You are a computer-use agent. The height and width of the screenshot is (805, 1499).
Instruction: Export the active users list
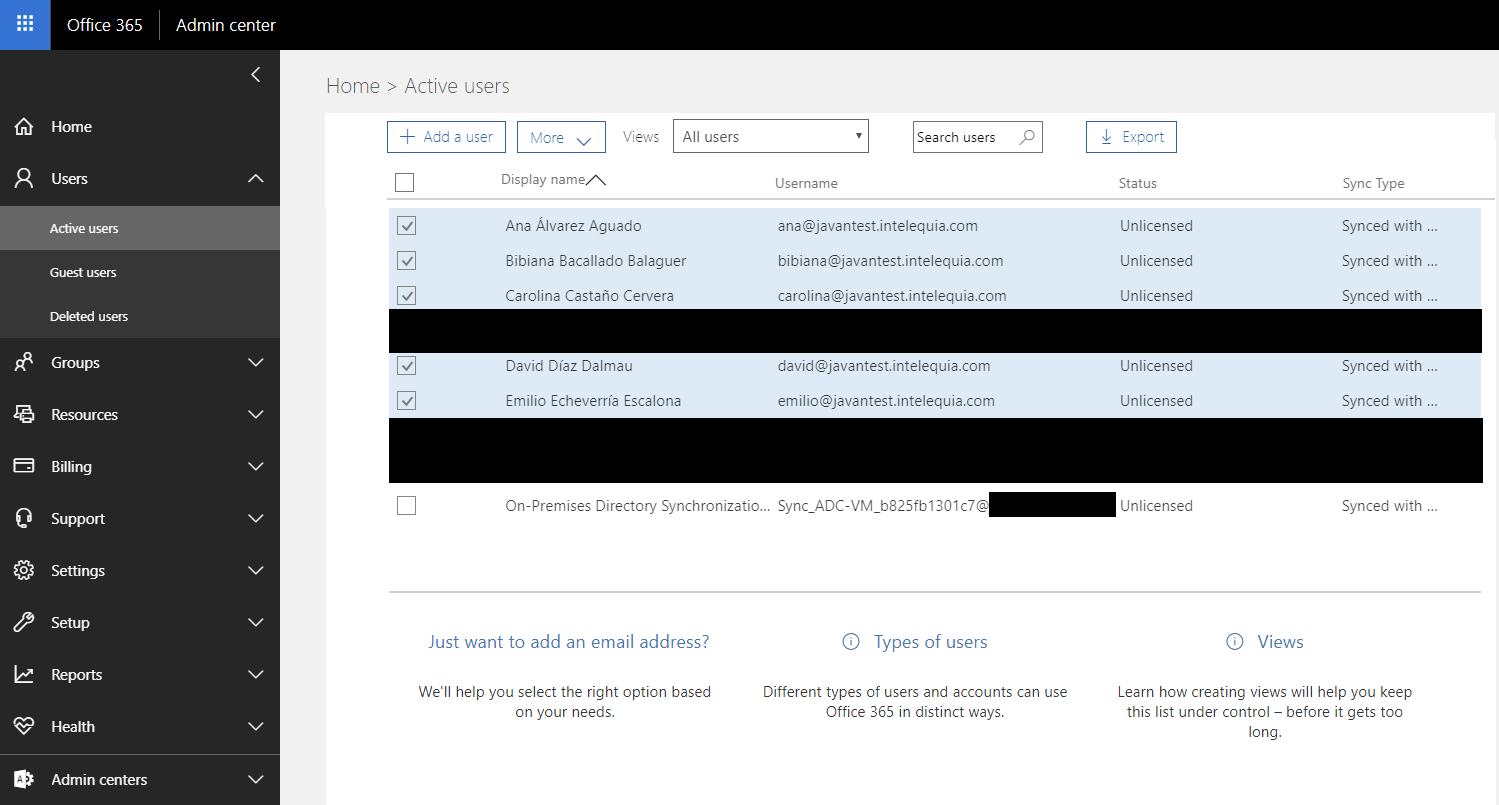(1131, 136)
